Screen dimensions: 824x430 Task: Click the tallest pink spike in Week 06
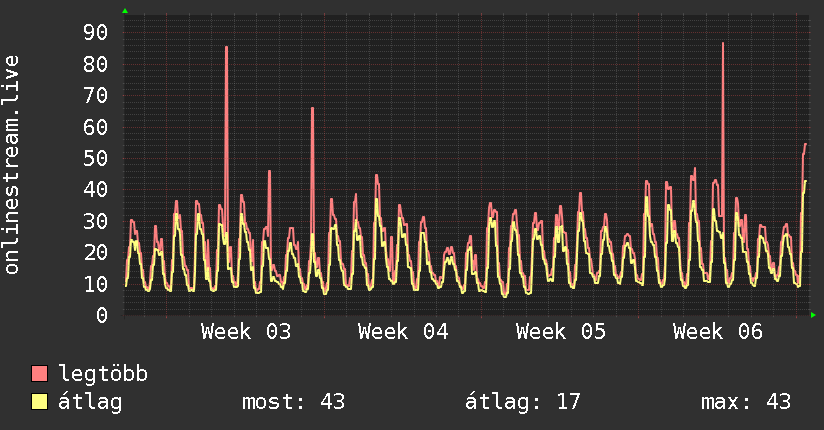[x=723, y=129]
